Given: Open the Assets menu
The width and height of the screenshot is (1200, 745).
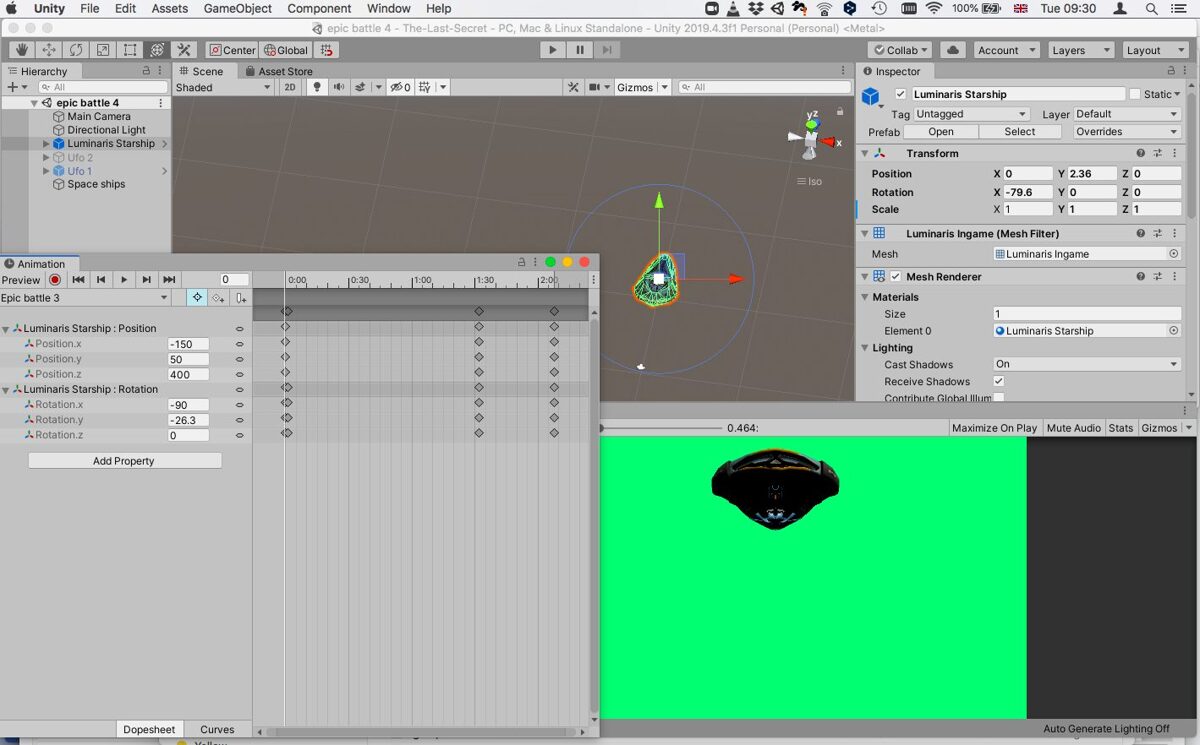Looking at the screenshot, I should [x=170, y=9].
